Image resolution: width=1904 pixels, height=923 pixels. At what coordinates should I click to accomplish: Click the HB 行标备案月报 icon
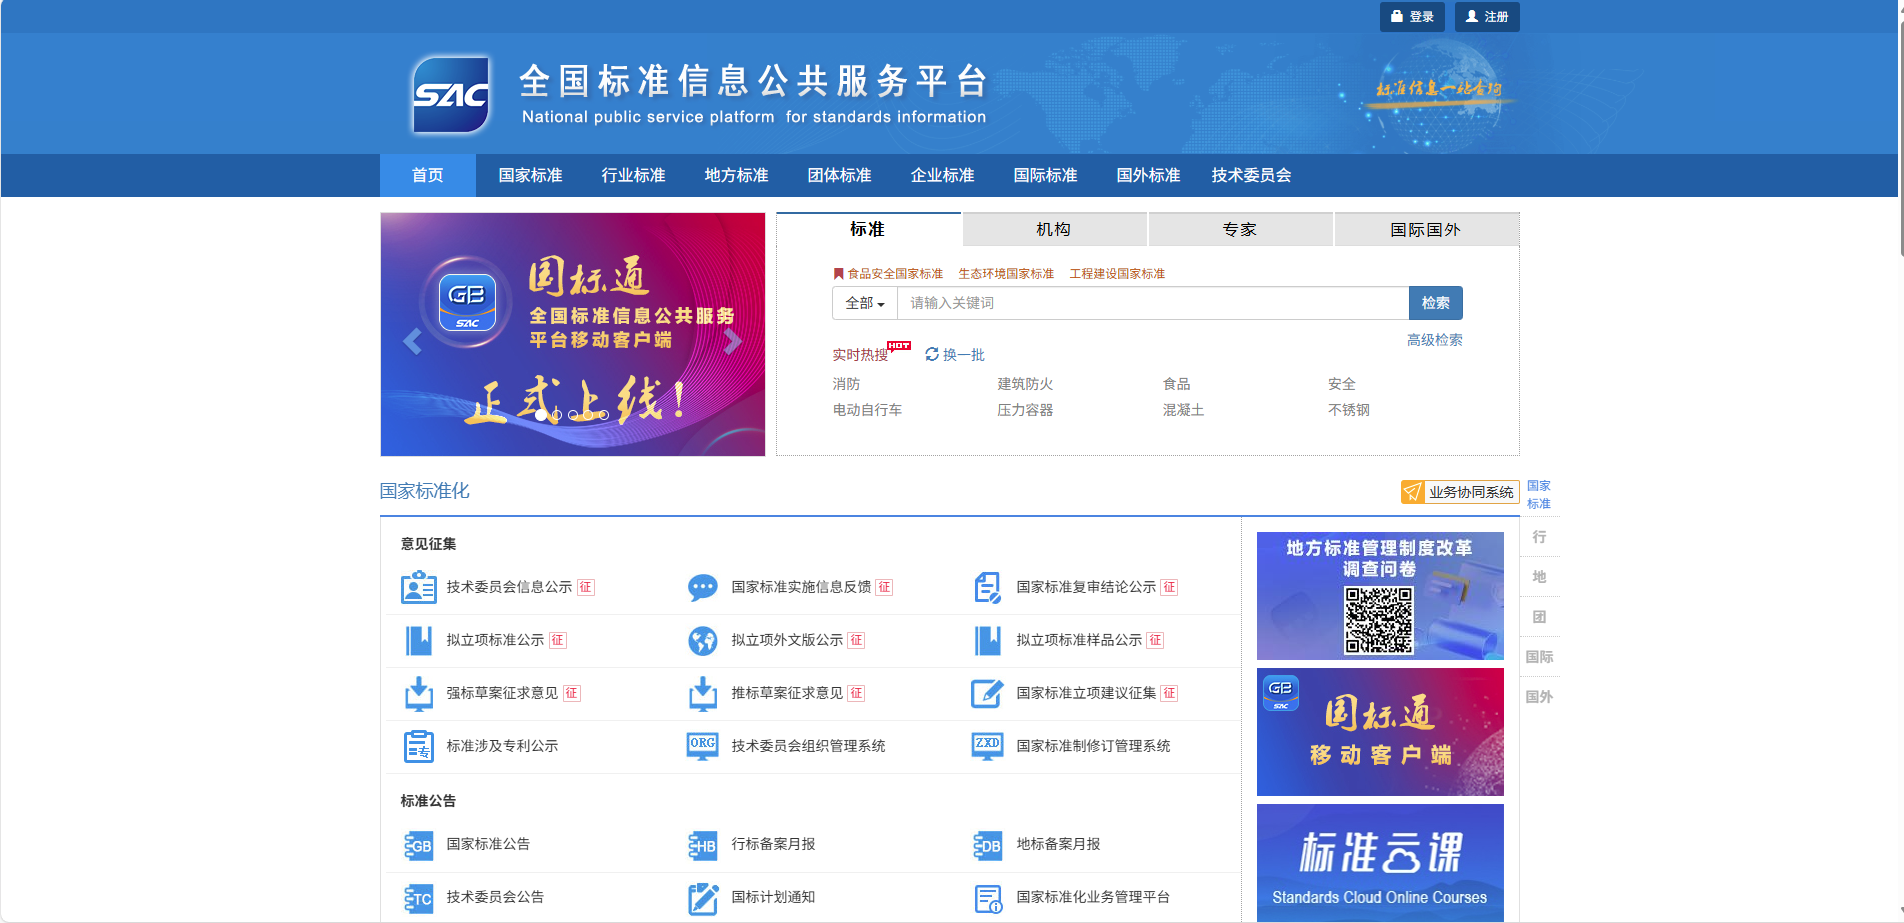point(703,844)
